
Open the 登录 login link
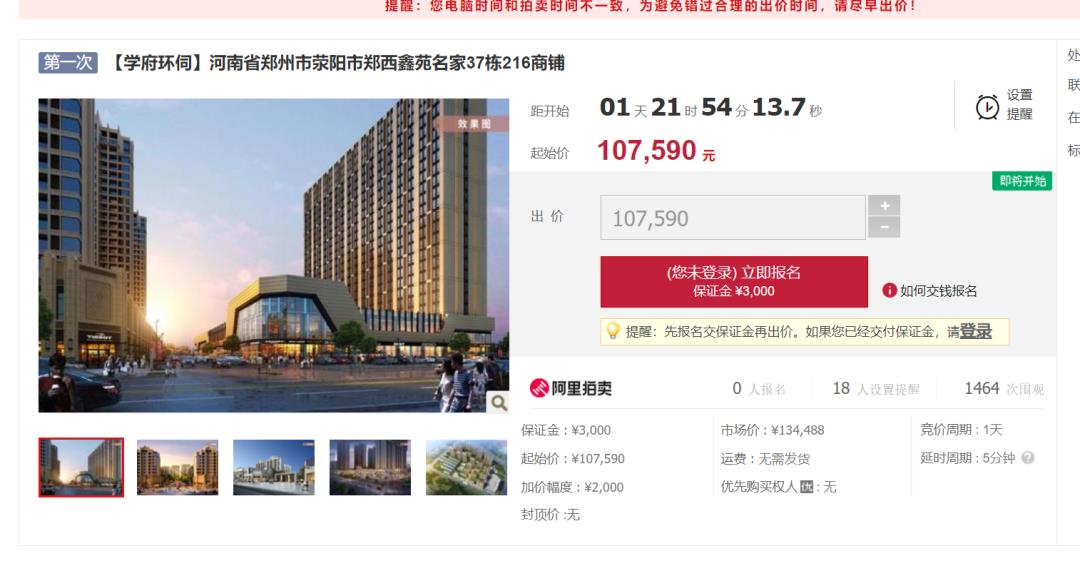975,332
